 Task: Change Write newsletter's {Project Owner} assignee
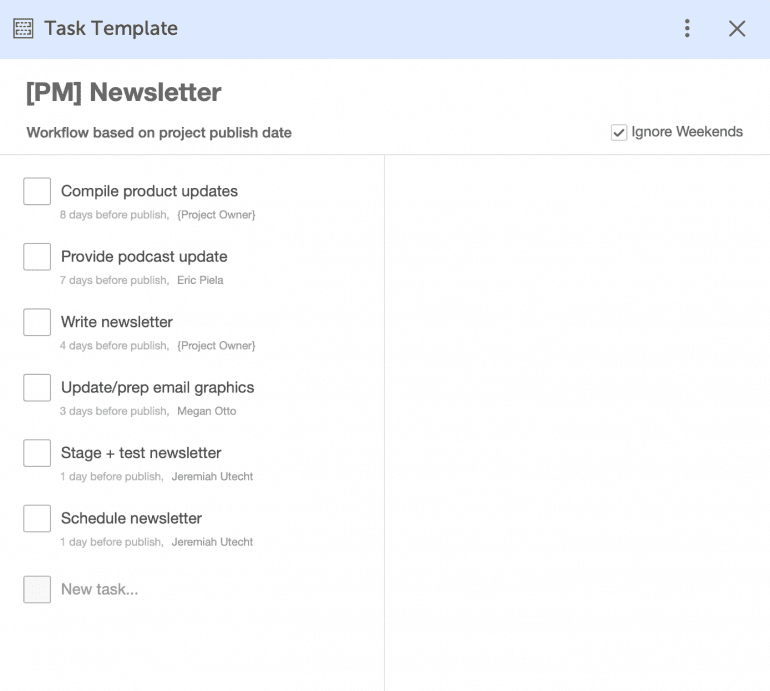(x=216, y=346)
